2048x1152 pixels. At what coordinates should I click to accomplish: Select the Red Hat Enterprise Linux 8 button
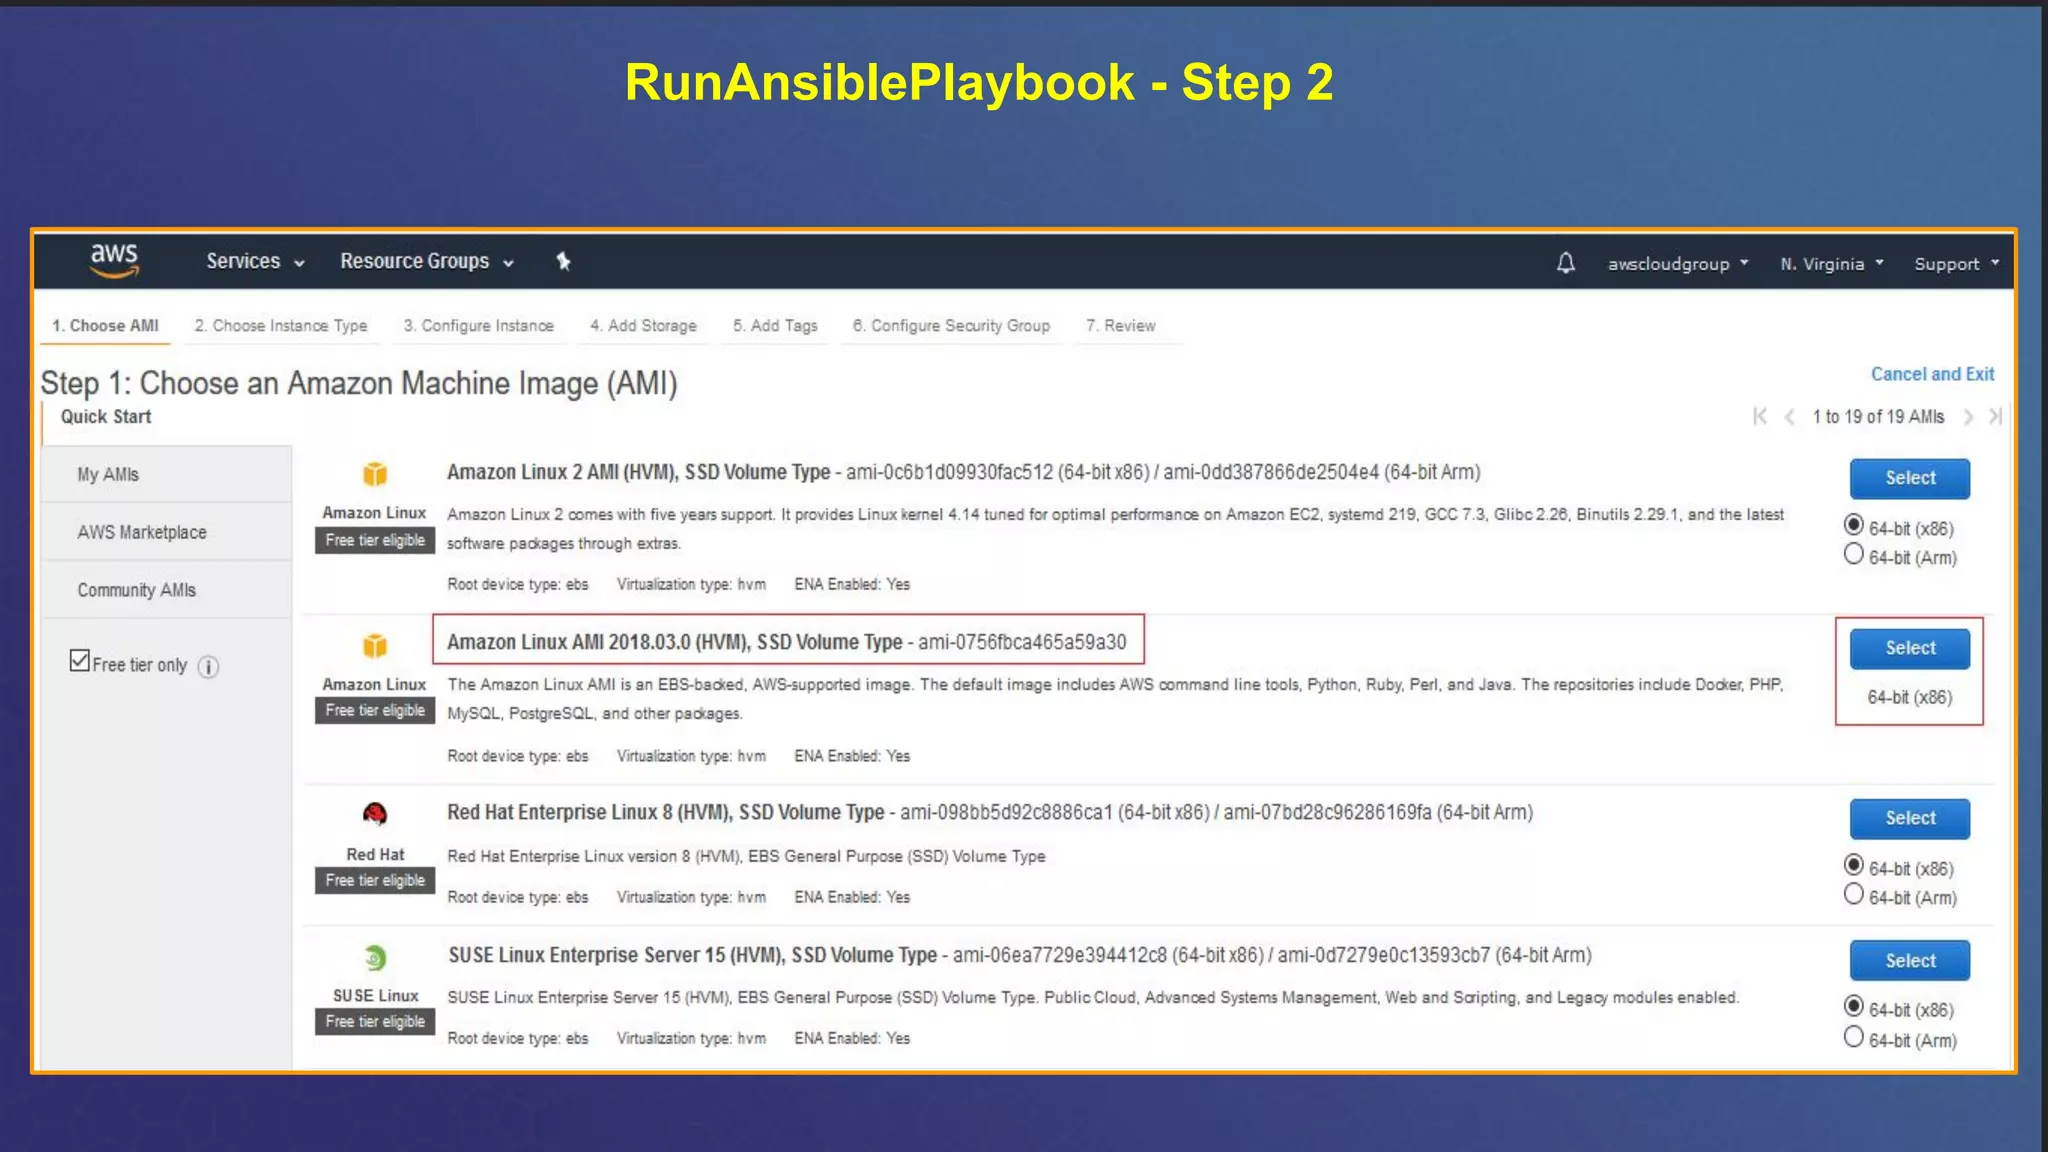pos(1910,818)
